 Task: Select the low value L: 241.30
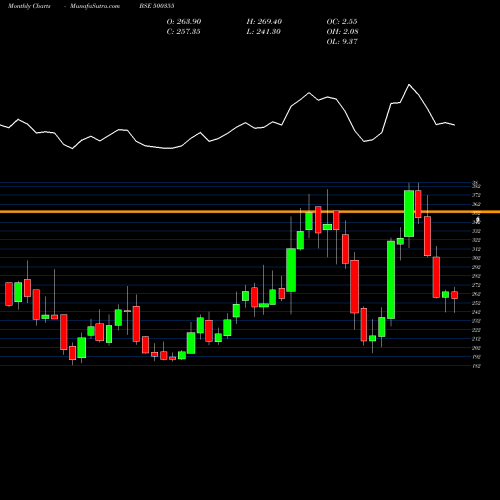tap(264, 32)
